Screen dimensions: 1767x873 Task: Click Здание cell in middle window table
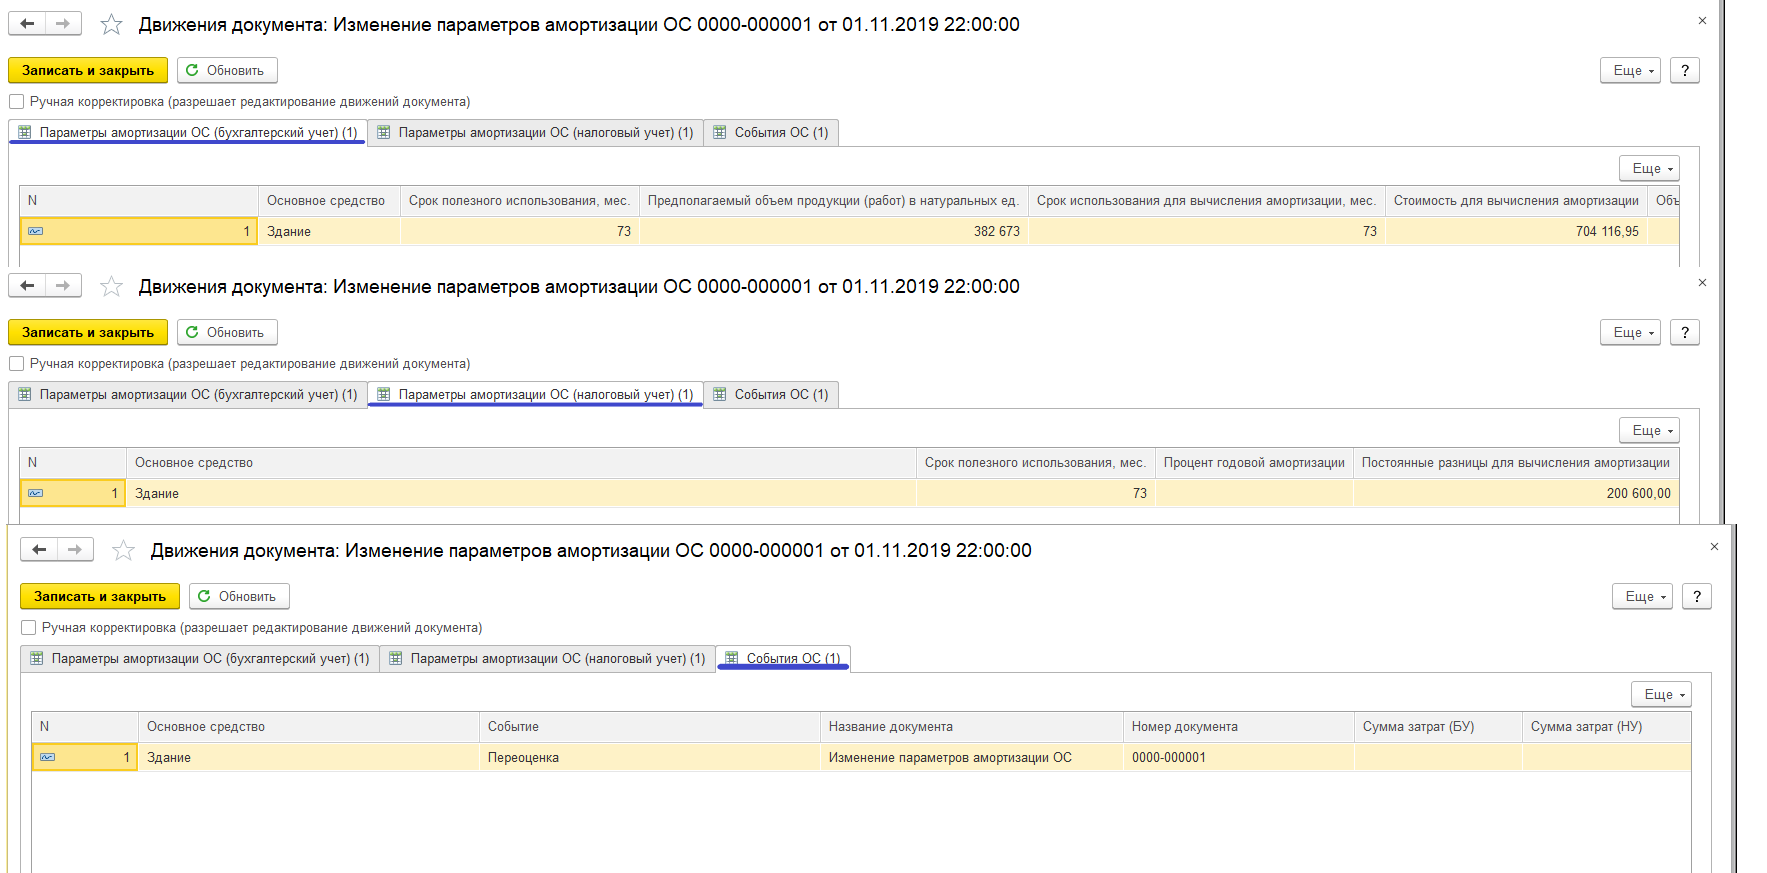click(520, 493)
